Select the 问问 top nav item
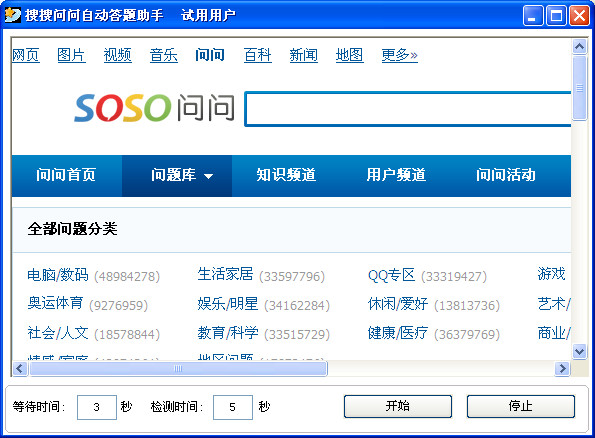Image resolution: width=595 pixels, height=438 pixels. tap(210, 55)
